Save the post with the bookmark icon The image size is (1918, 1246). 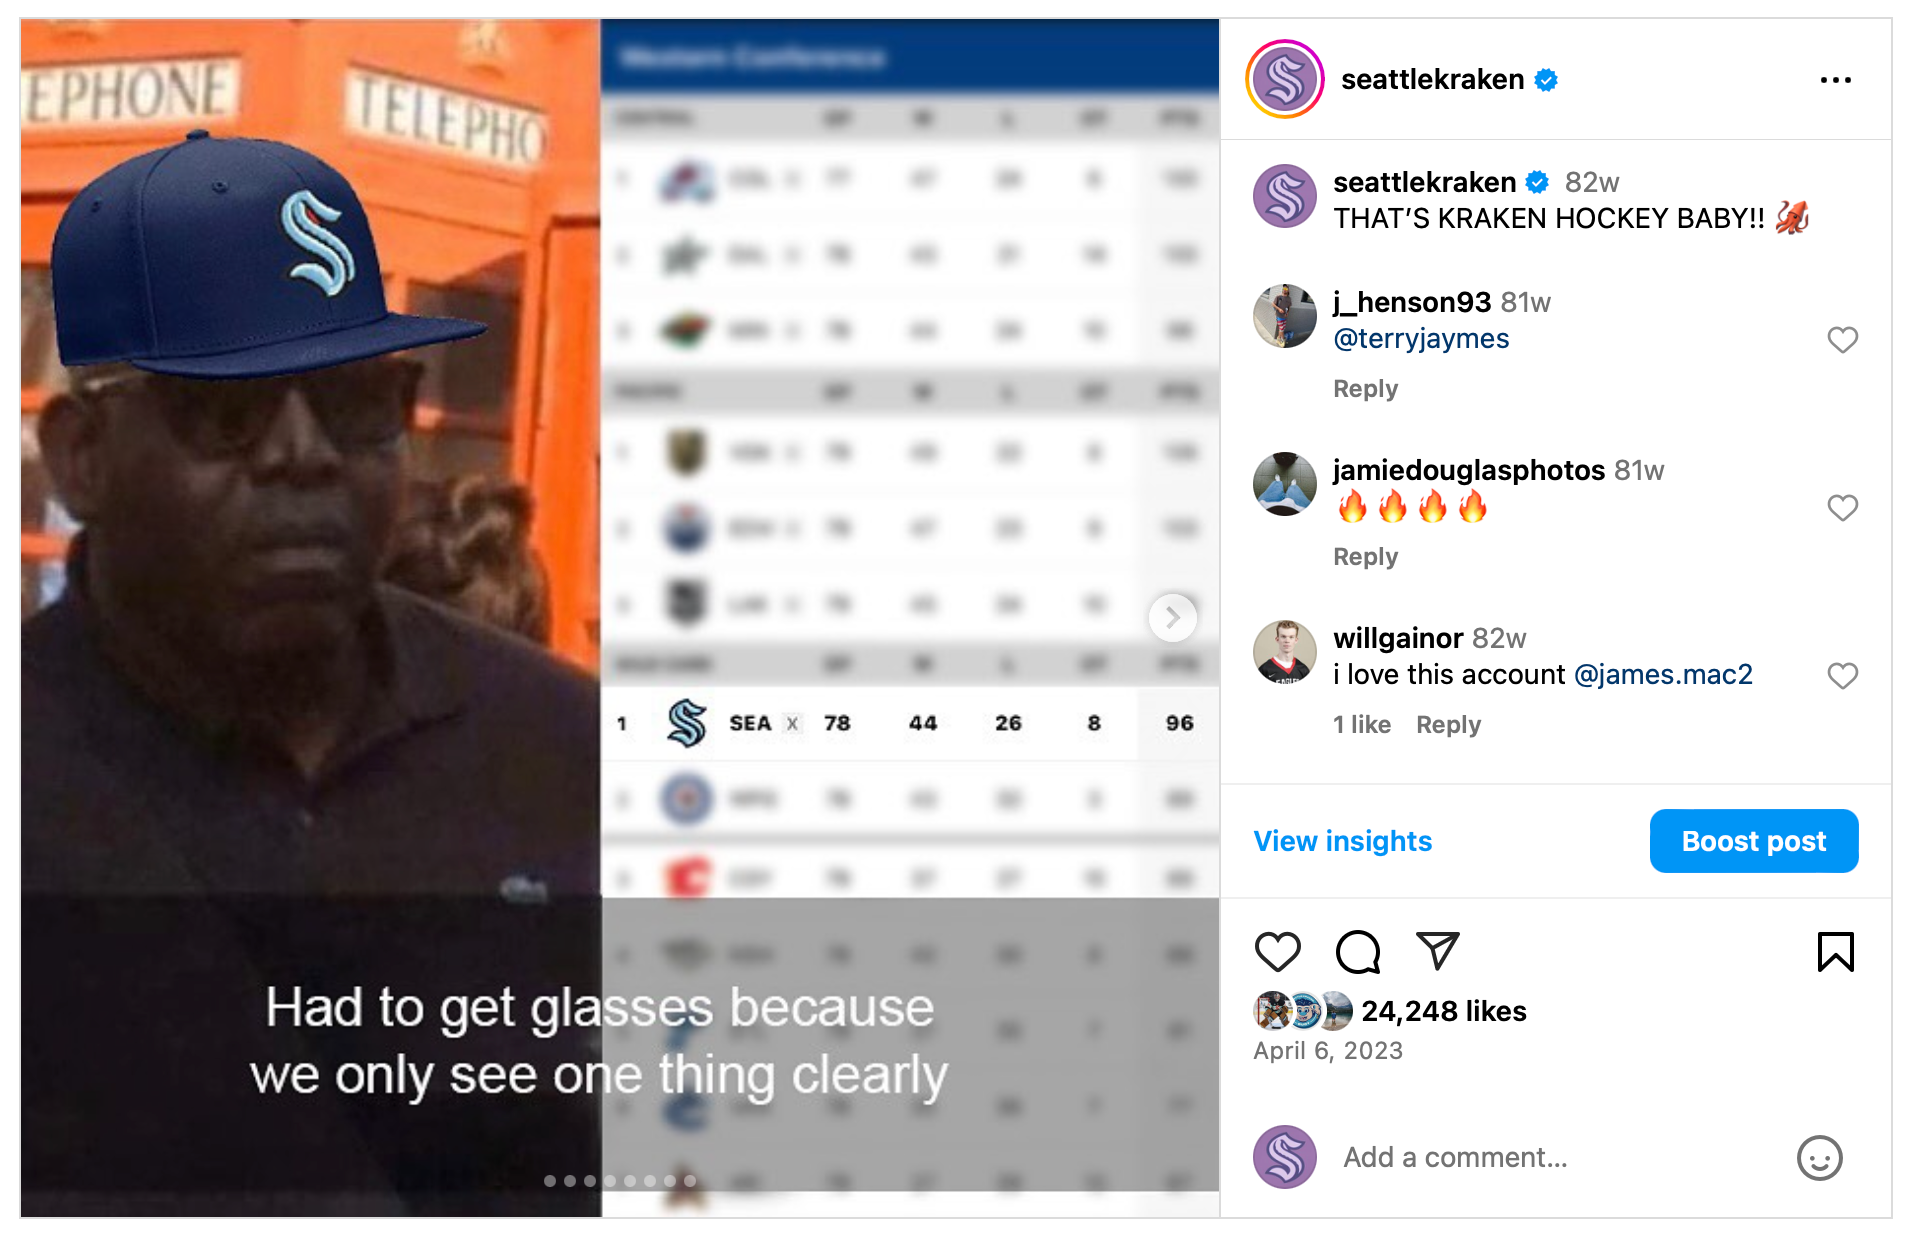tap(1835, 951)
